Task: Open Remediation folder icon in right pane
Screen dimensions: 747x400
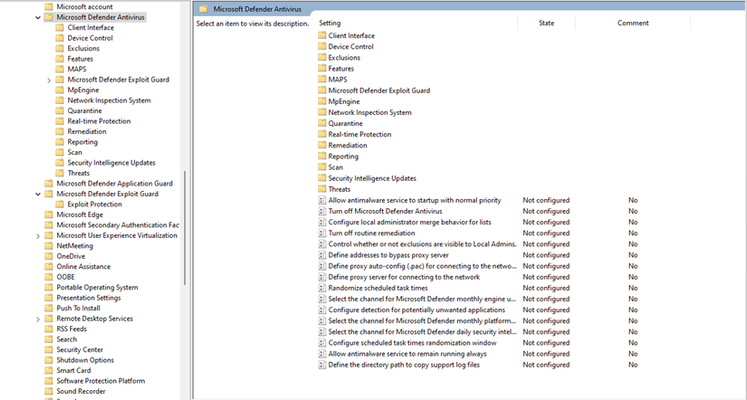Action: [x=322, y=145]
